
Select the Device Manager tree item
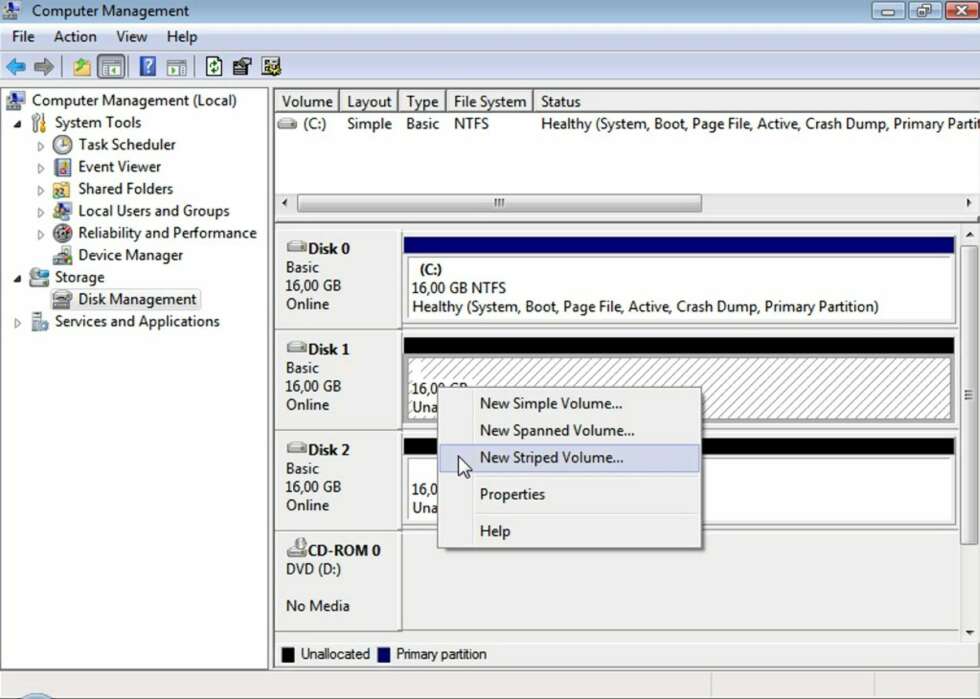131,255
